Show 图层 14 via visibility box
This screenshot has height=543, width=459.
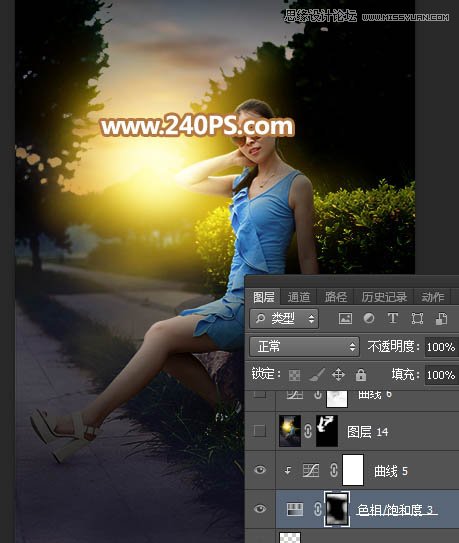259,431
